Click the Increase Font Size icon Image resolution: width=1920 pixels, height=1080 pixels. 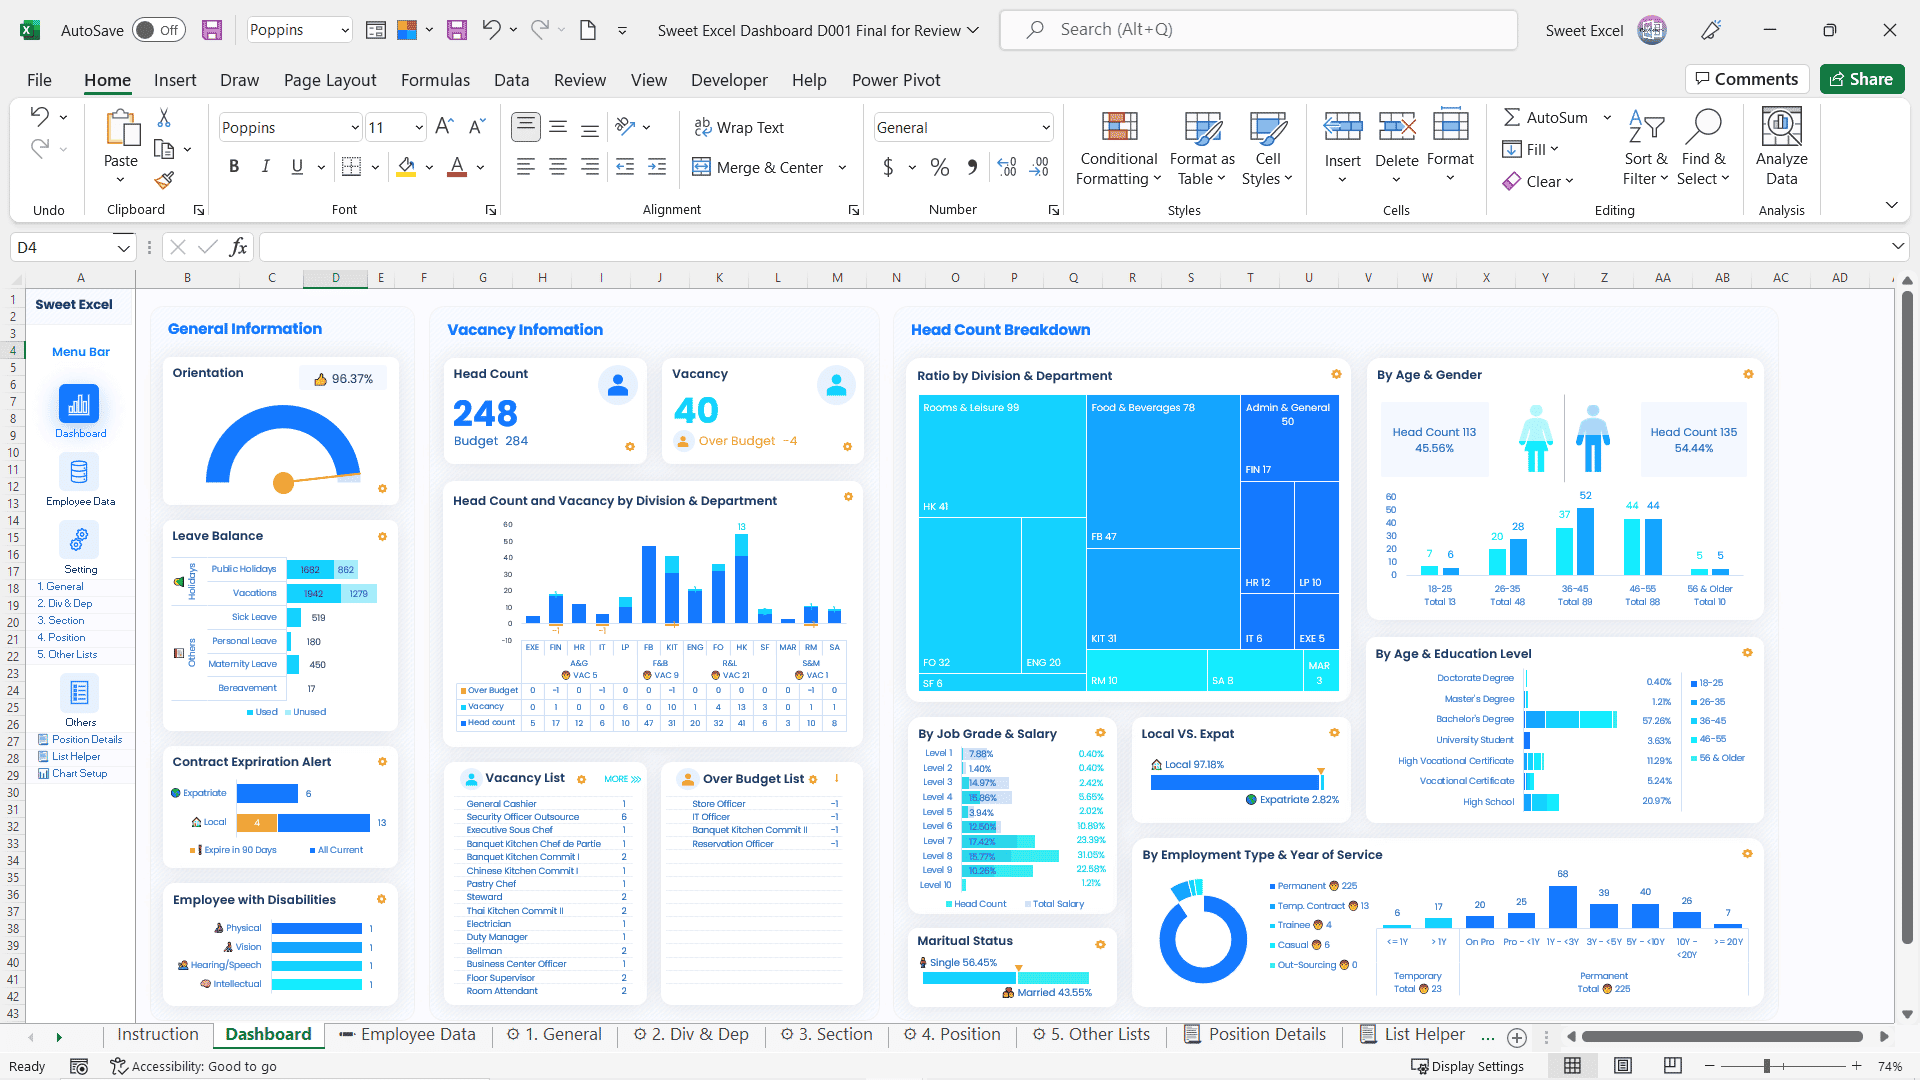[x=445, y=126]
